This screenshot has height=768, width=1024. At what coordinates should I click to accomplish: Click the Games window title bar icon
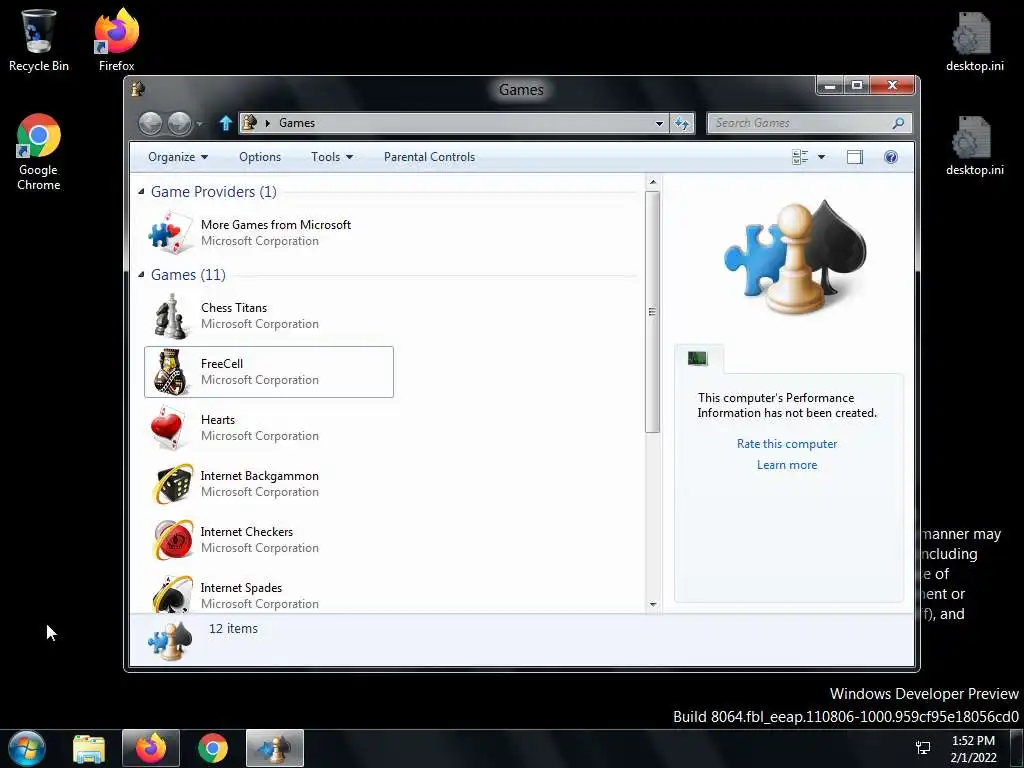click(x=138, y=89)
